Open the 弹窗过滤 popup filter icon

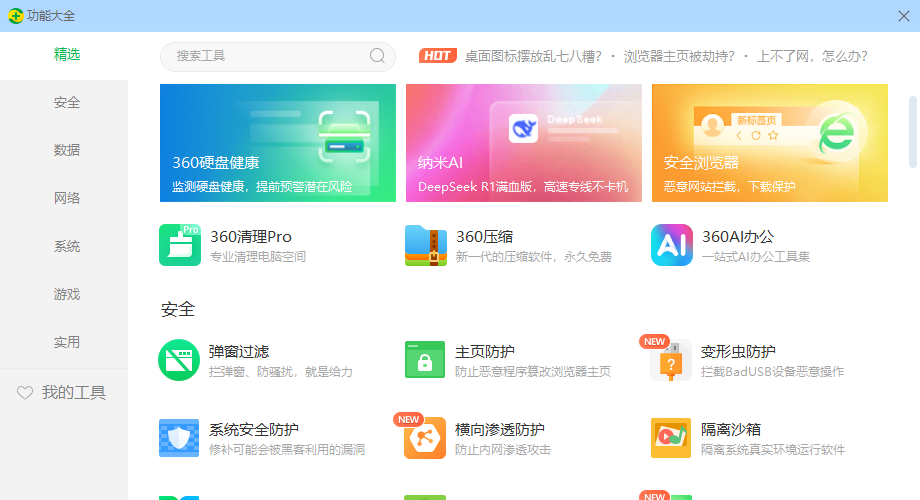pyautogui.click(x=179, y=360)
